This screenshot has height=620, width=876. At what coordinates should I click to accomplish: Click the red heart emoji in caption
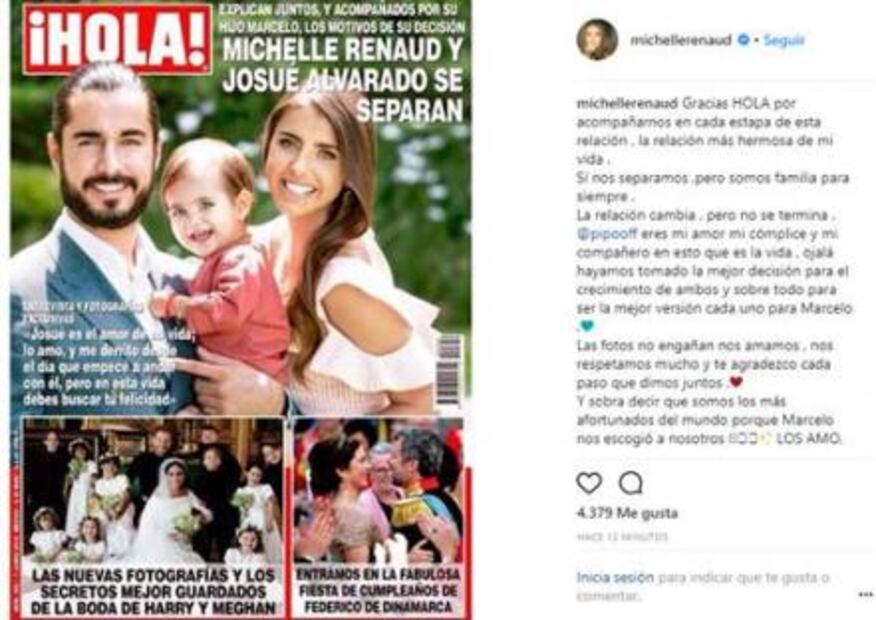point(736,383)
